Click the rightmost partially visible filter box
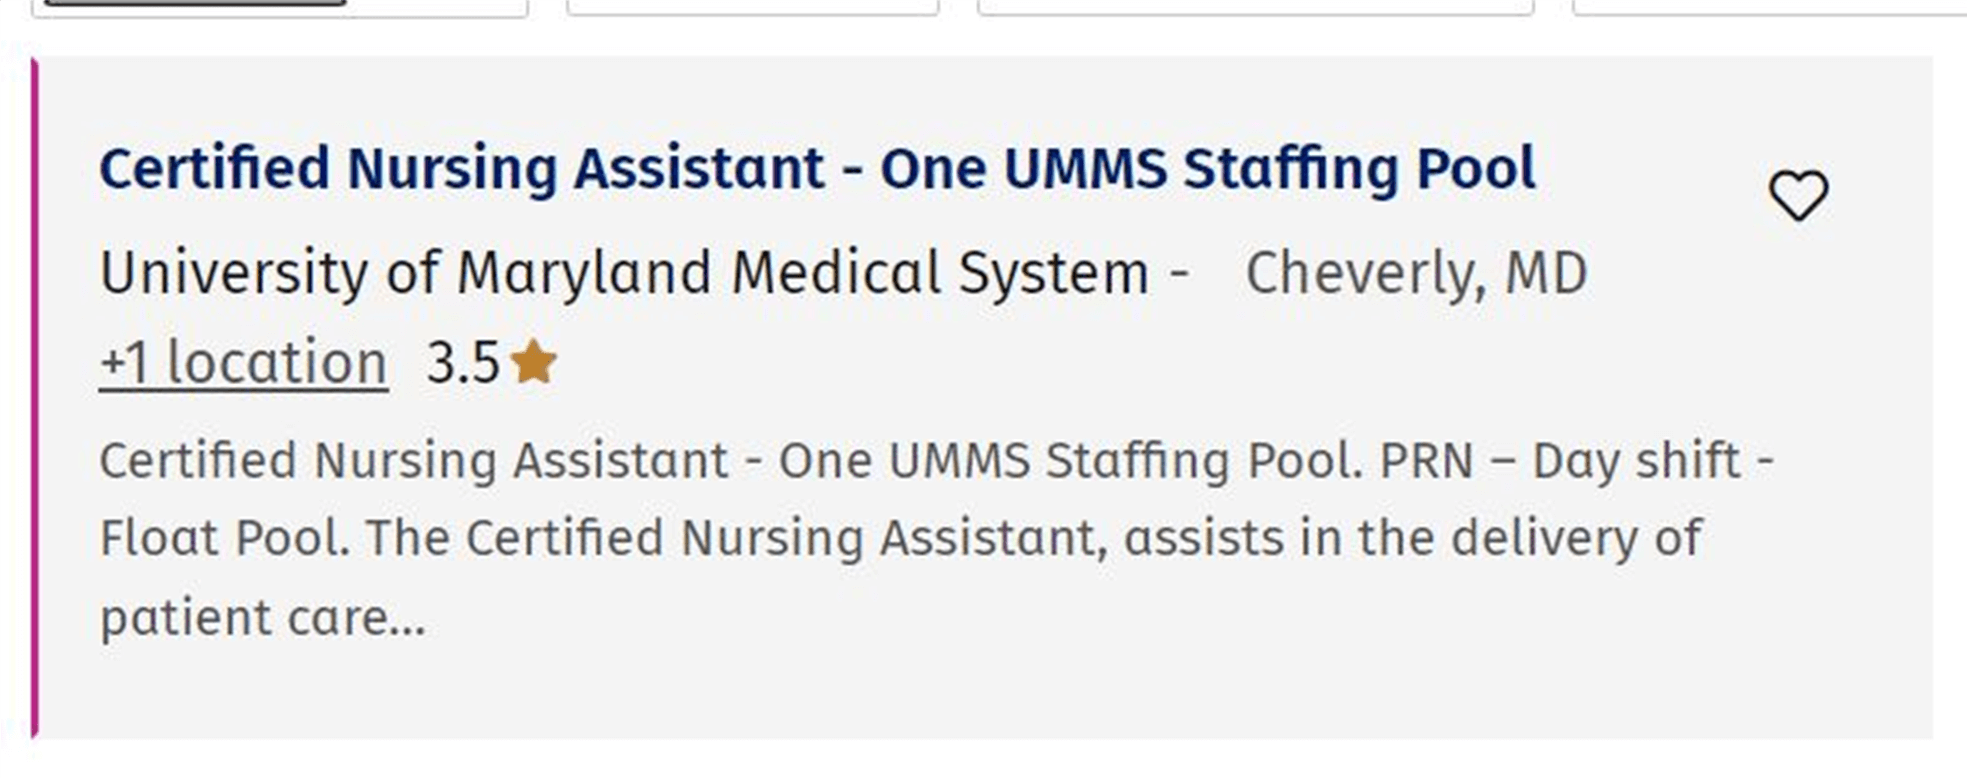Image resolution: width=1968 pixels, height=779 pixels. [1768, 6]
